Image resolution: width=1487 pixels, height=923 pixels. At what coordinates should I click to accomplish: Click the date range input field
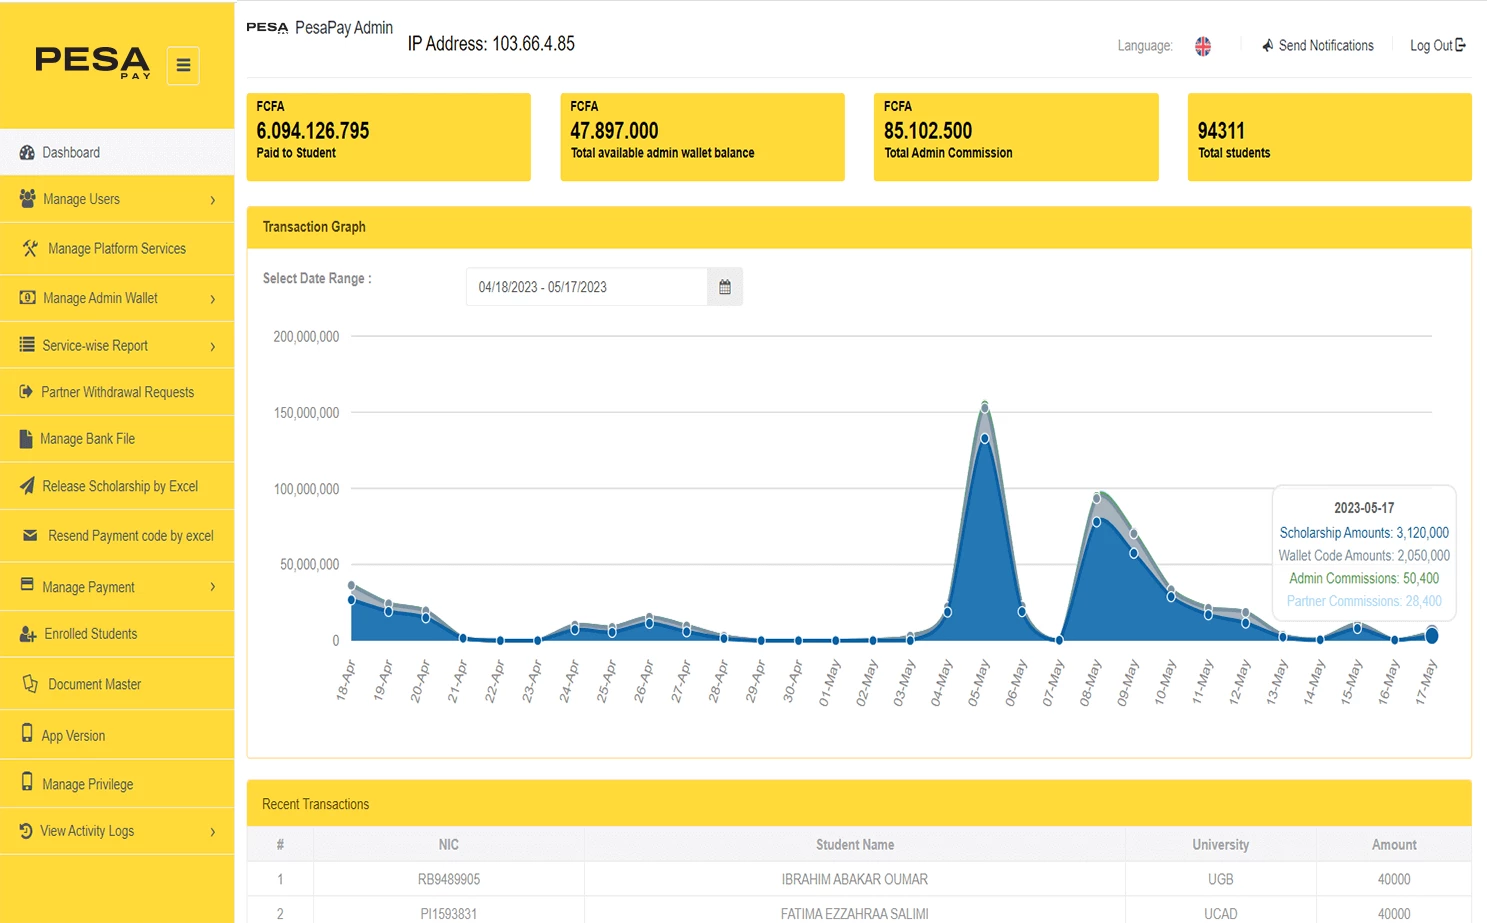[586, 286]
